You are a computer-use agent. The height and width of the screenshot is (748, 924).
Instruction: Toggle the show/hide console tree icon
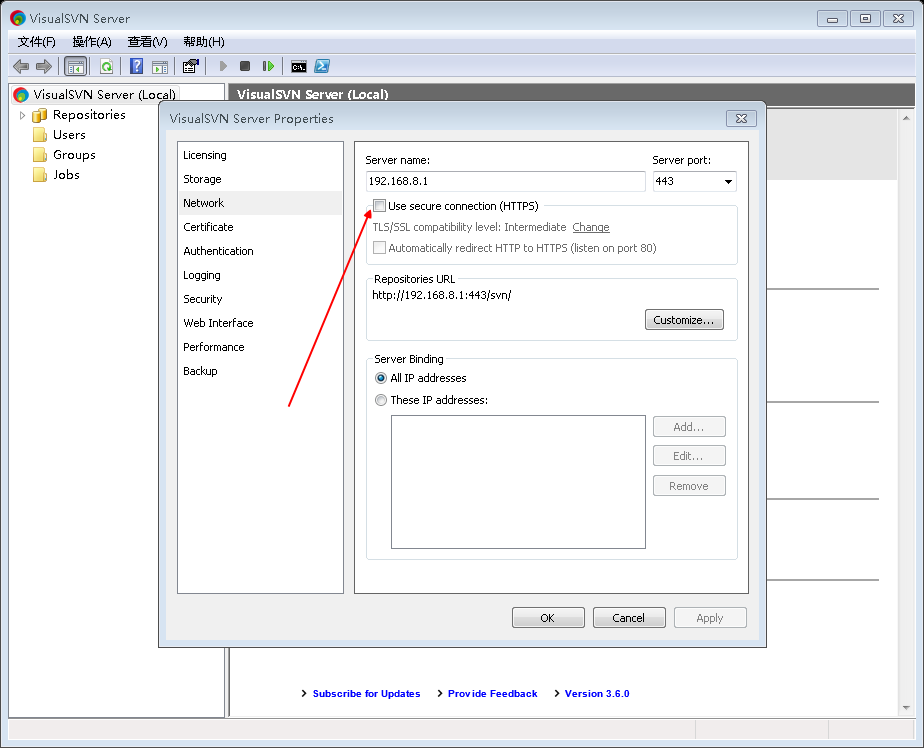tap(76, 67)
